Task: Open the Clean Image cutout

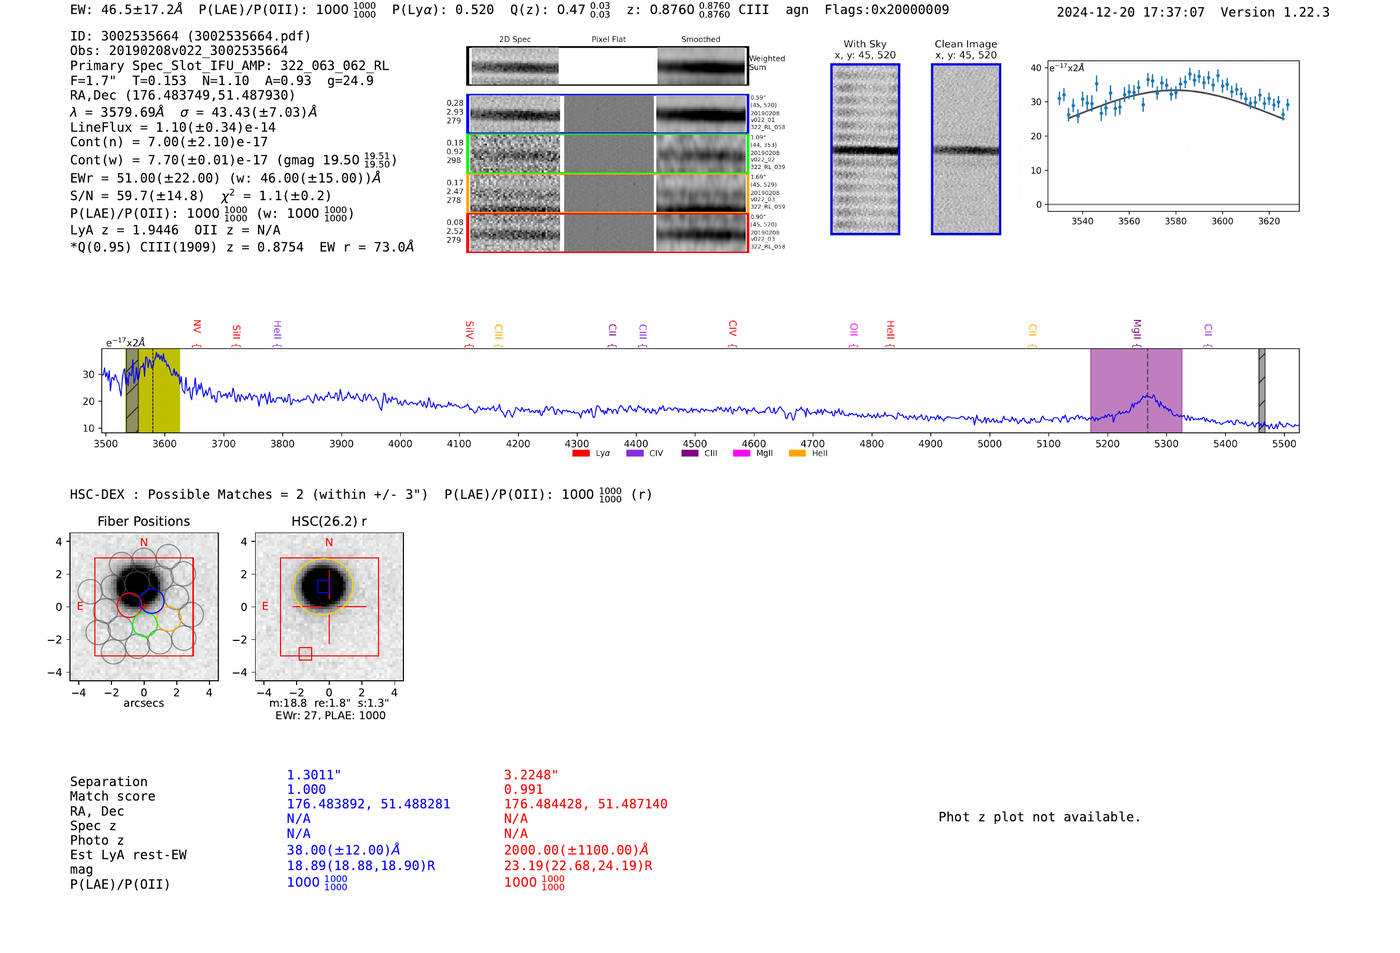Action: [x=966, y=149]
